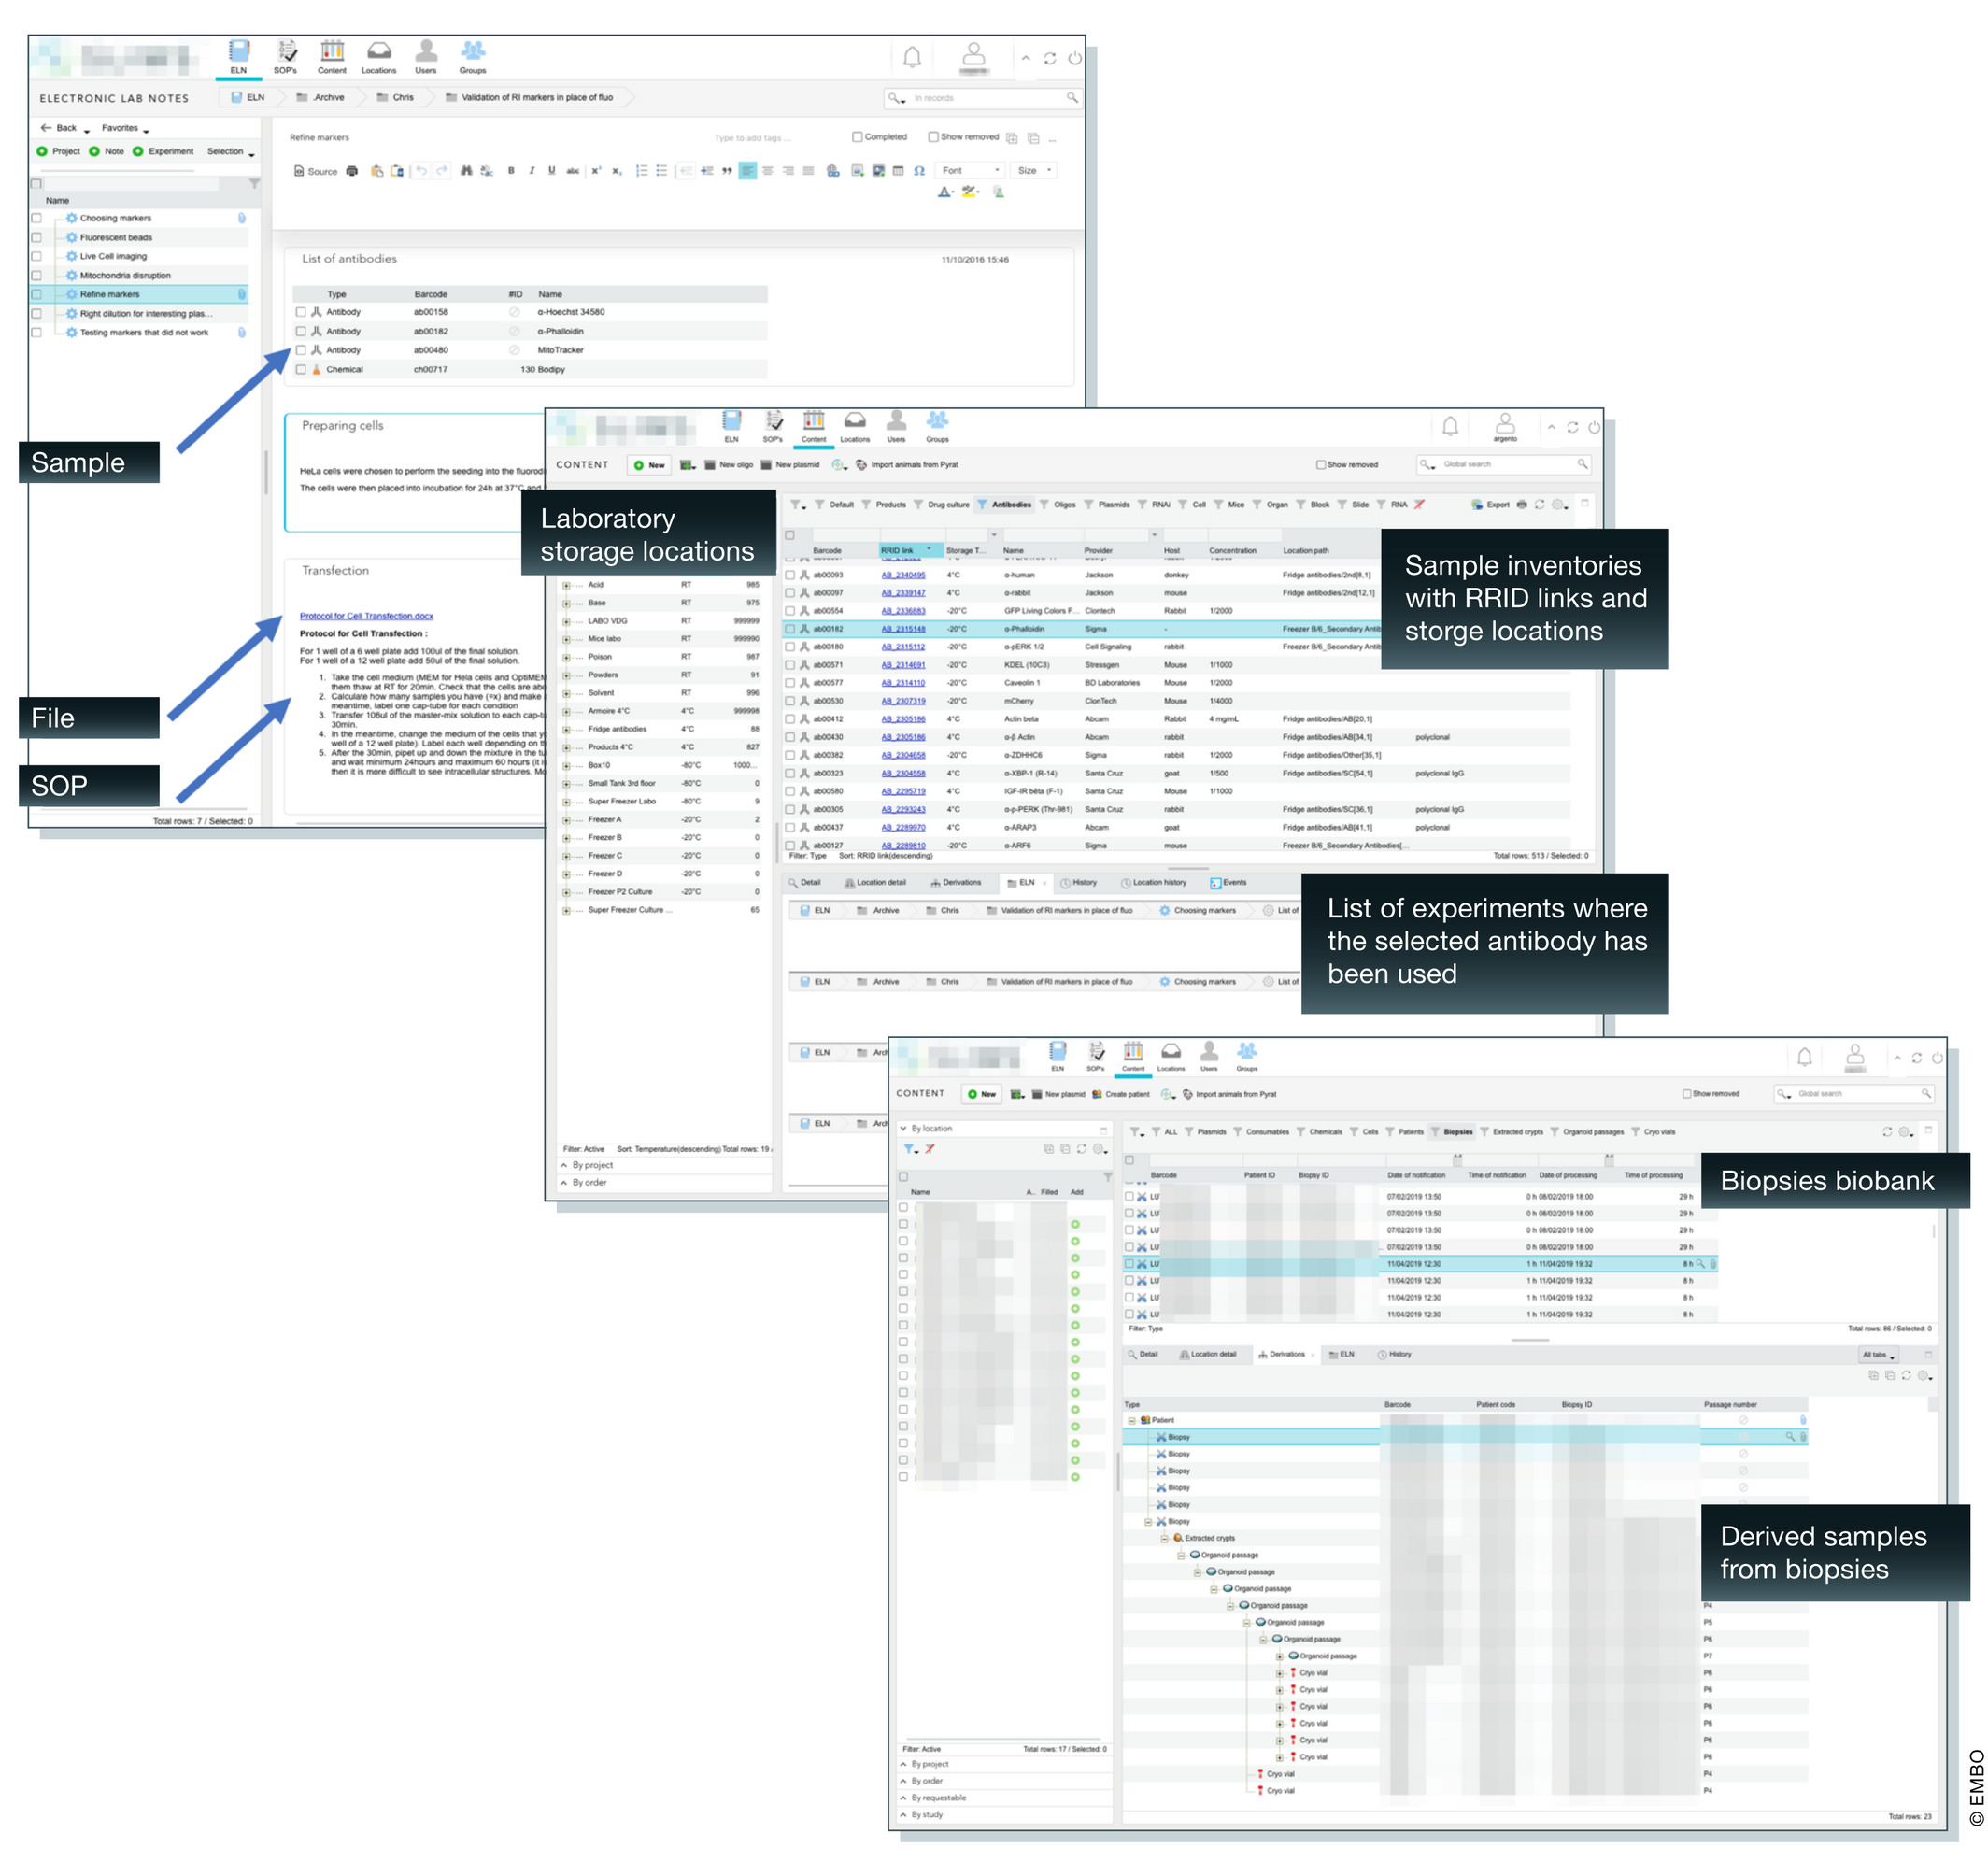This screenshot has width=1988, height=1862.
Task: Click Find binoculars icon in note editor
Action: [x=466, y=171]
